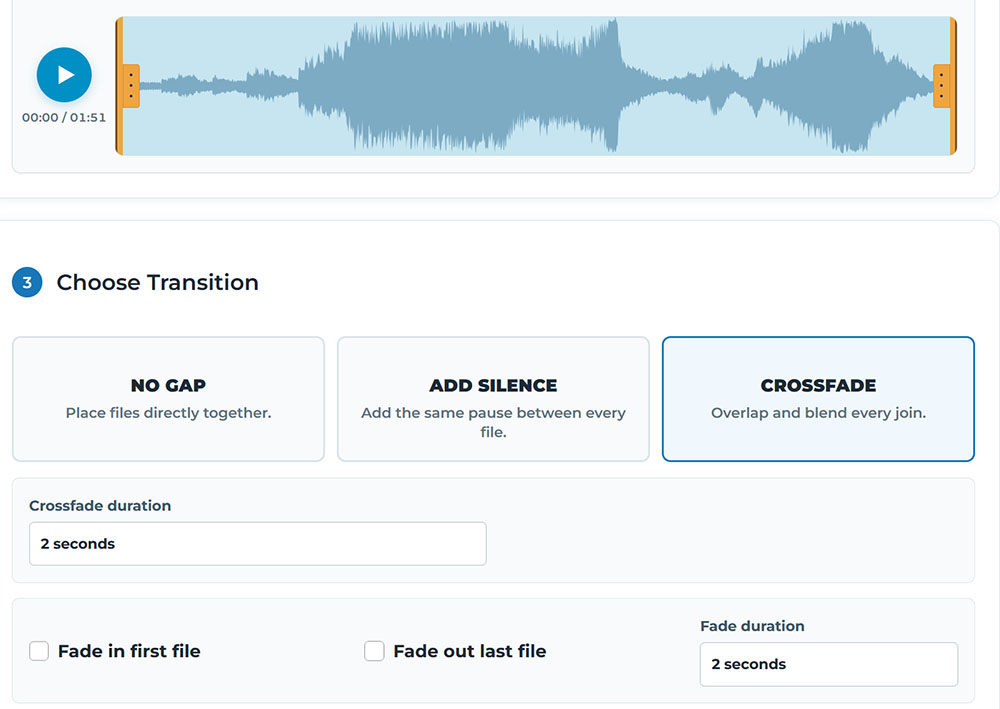This screenshot has height=709, width=1000.
Task: Play the audio preview
Action: 64,75
